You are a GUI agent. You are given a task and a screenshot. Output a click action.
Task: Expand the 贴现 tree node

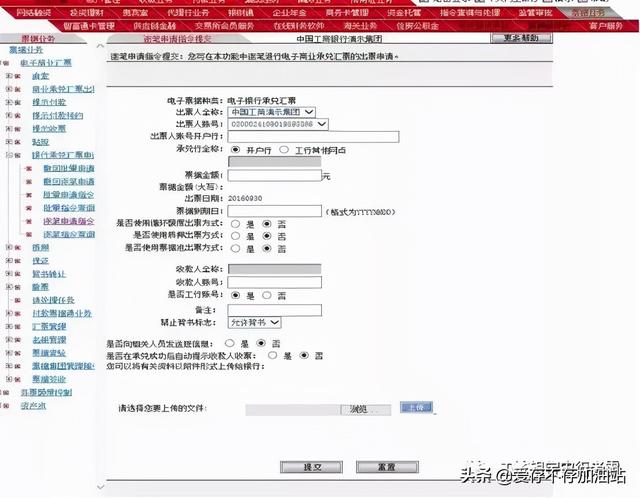pos(9,142)
